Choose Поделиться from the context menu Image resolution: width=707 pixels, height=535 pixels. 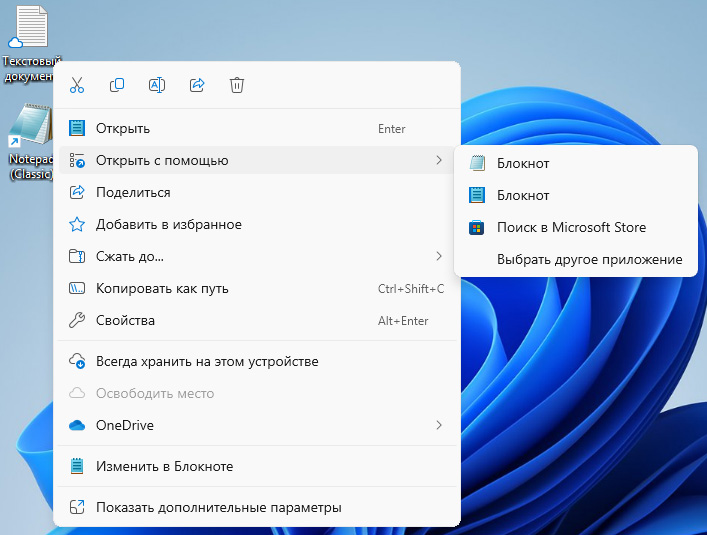tap(257, 192)
